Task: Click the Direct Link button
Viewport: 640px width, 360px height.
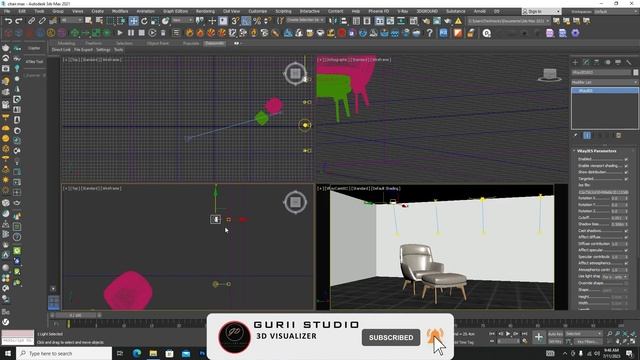Action: click(61, 50)
